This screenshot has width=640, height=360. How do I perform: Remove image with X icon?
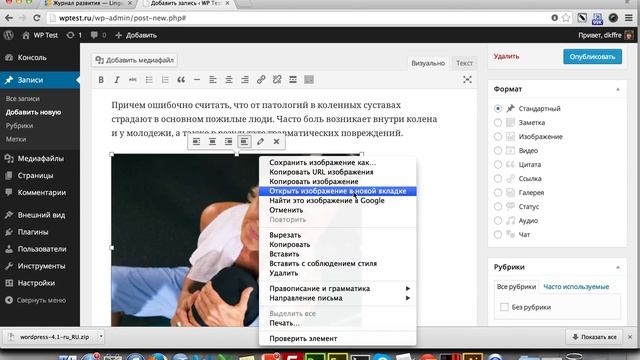tap(276, 142)
